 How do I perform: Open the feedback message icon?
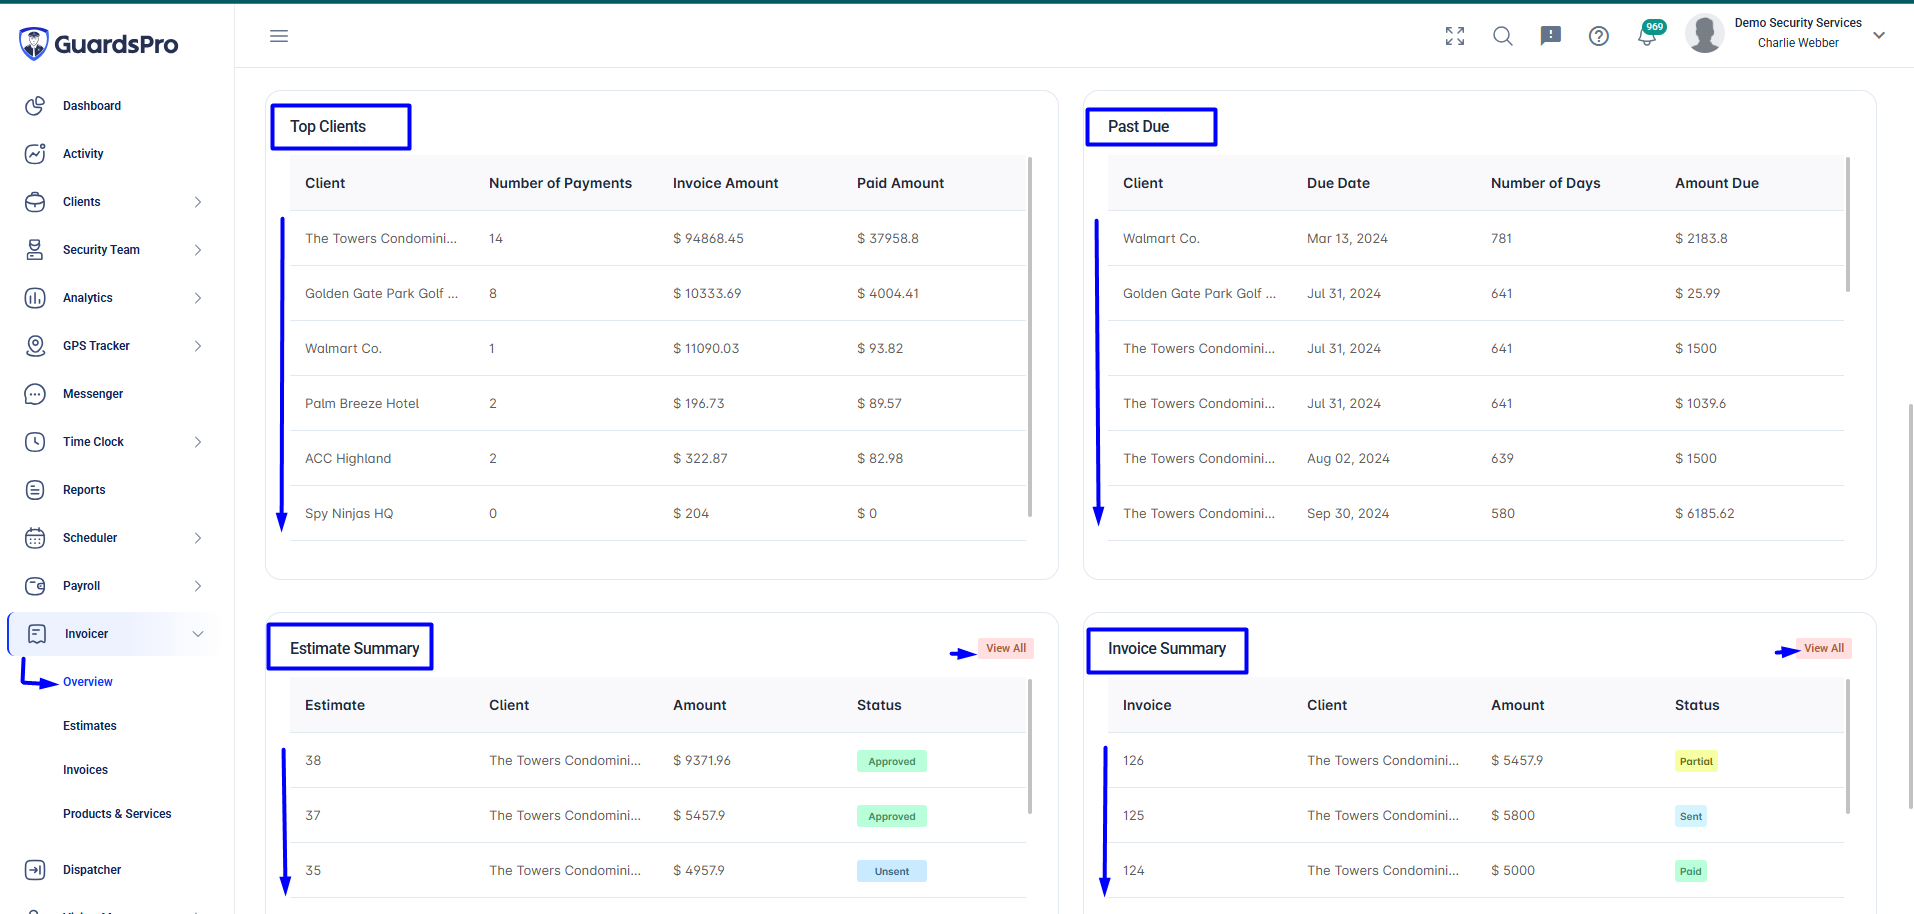(1551, 36)
